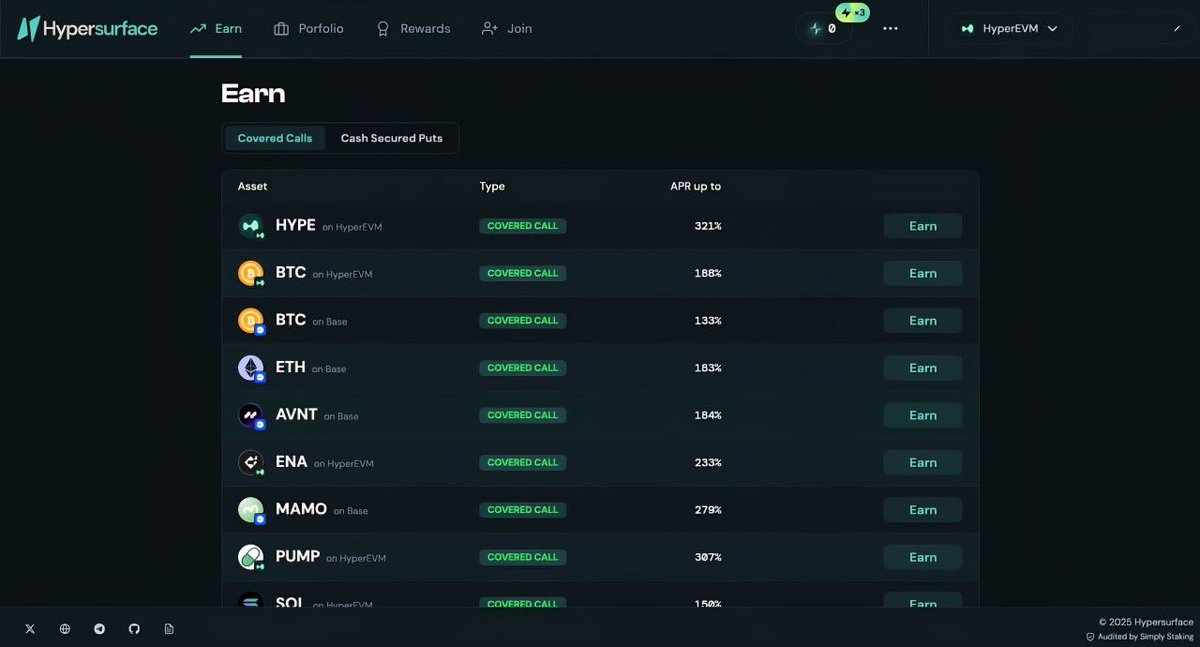This screenshot has width=1200, height=647.
Task: Click the BTC on Base token icon
Action: pyautogui.click(x=251, y=321)
